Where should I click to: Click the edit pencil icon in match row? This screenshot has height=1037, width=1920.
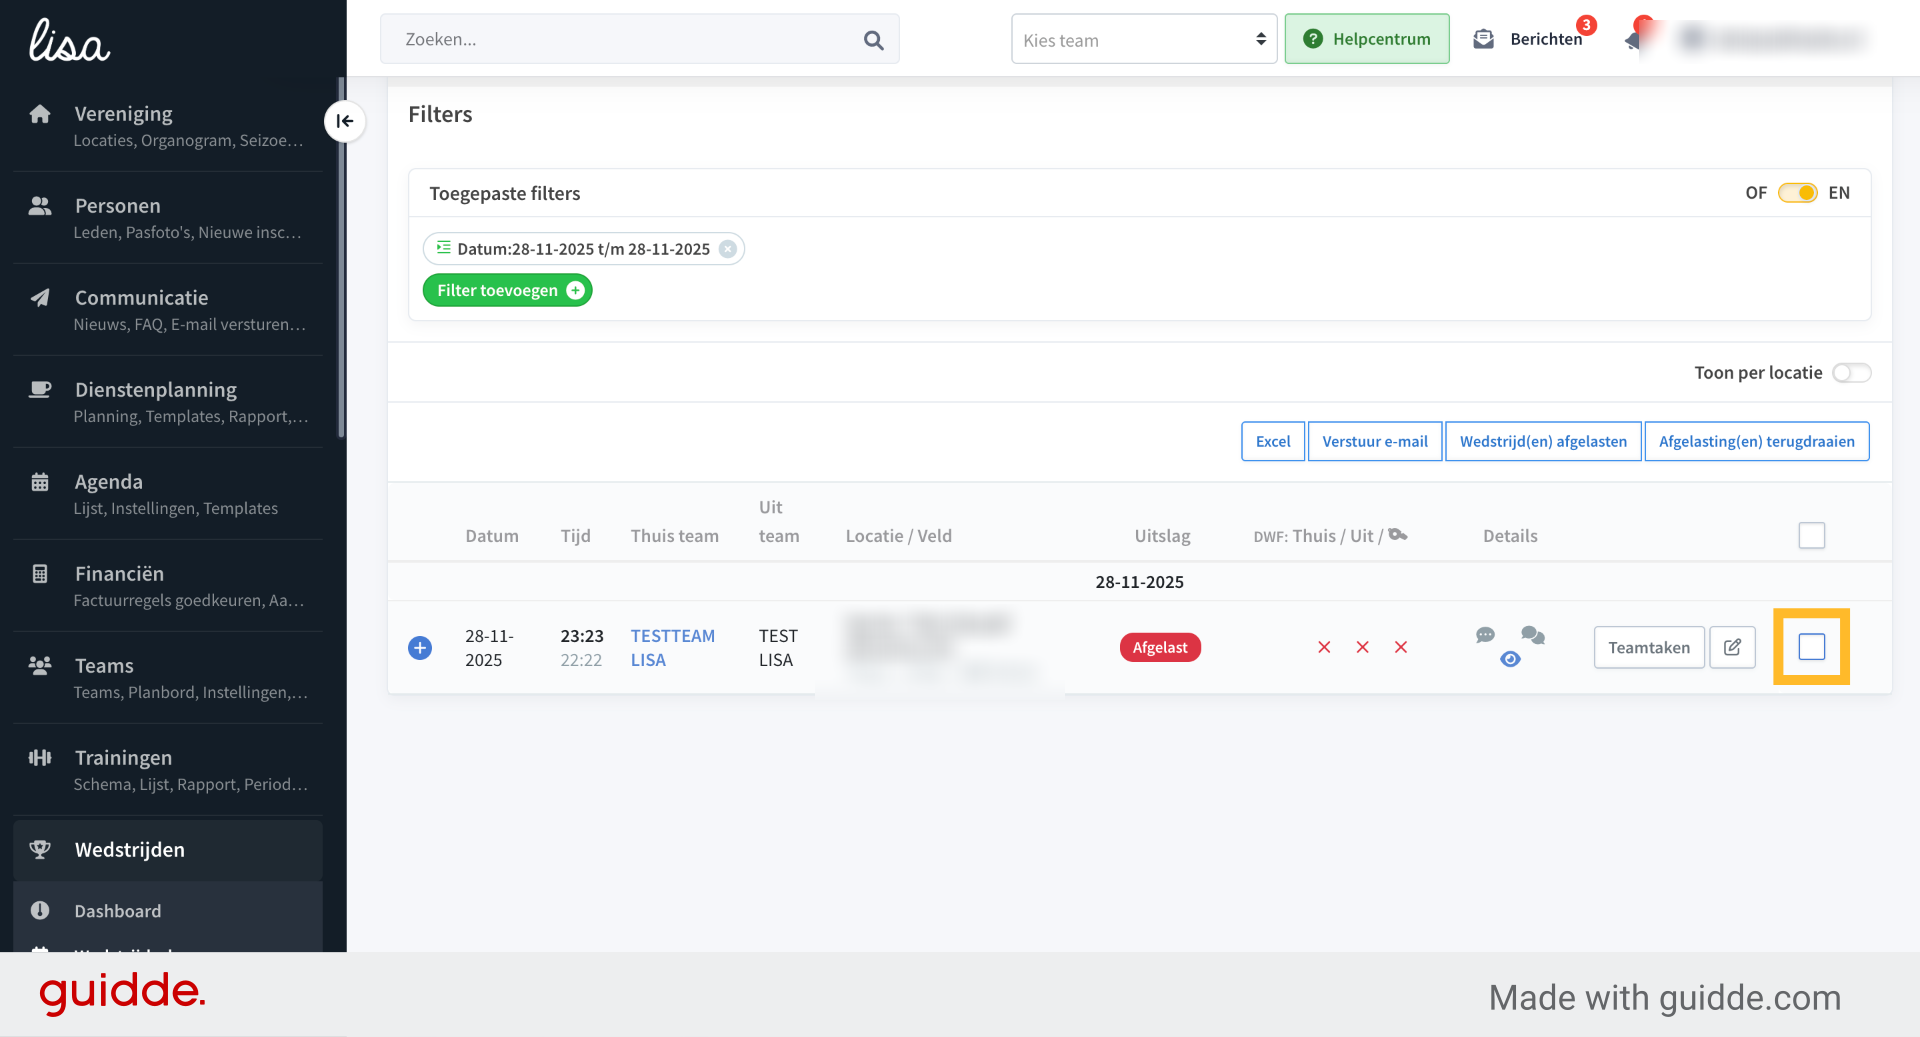1732,647
